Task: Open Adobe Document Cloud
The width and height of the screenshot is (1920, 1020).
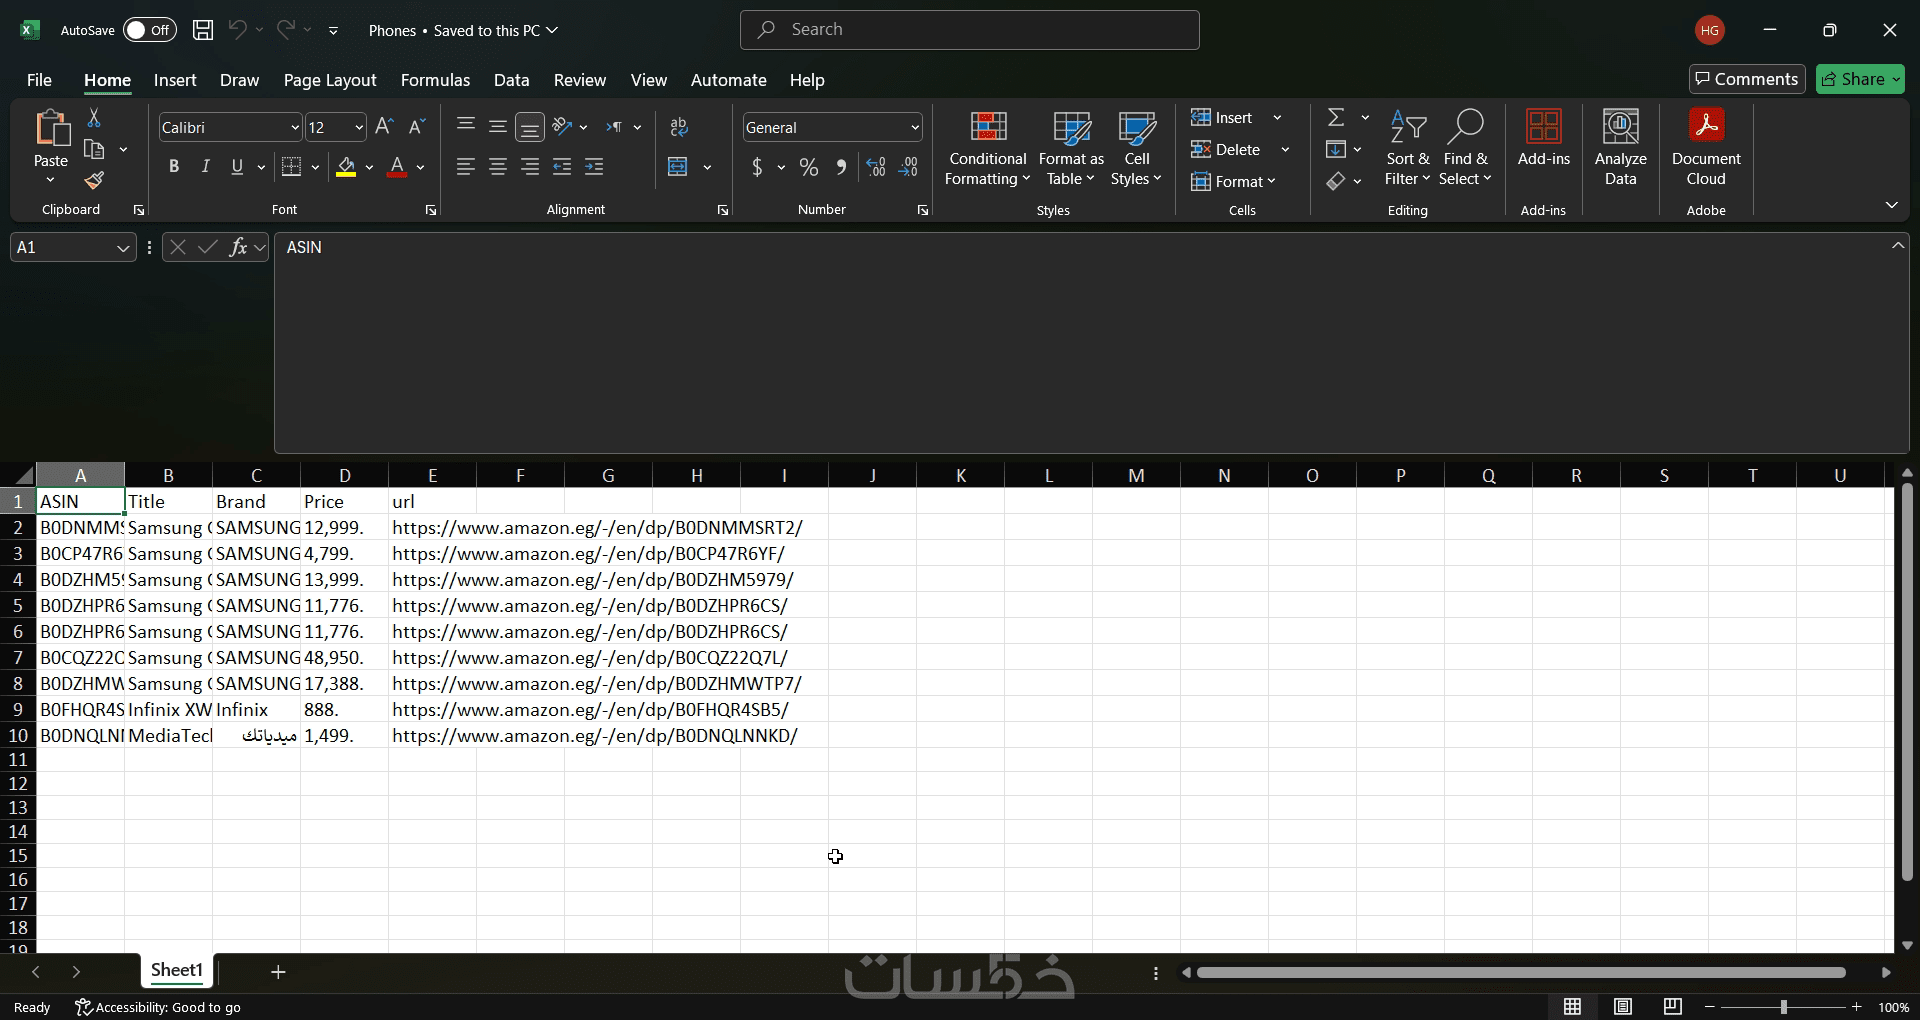Action: point(1706,148)
